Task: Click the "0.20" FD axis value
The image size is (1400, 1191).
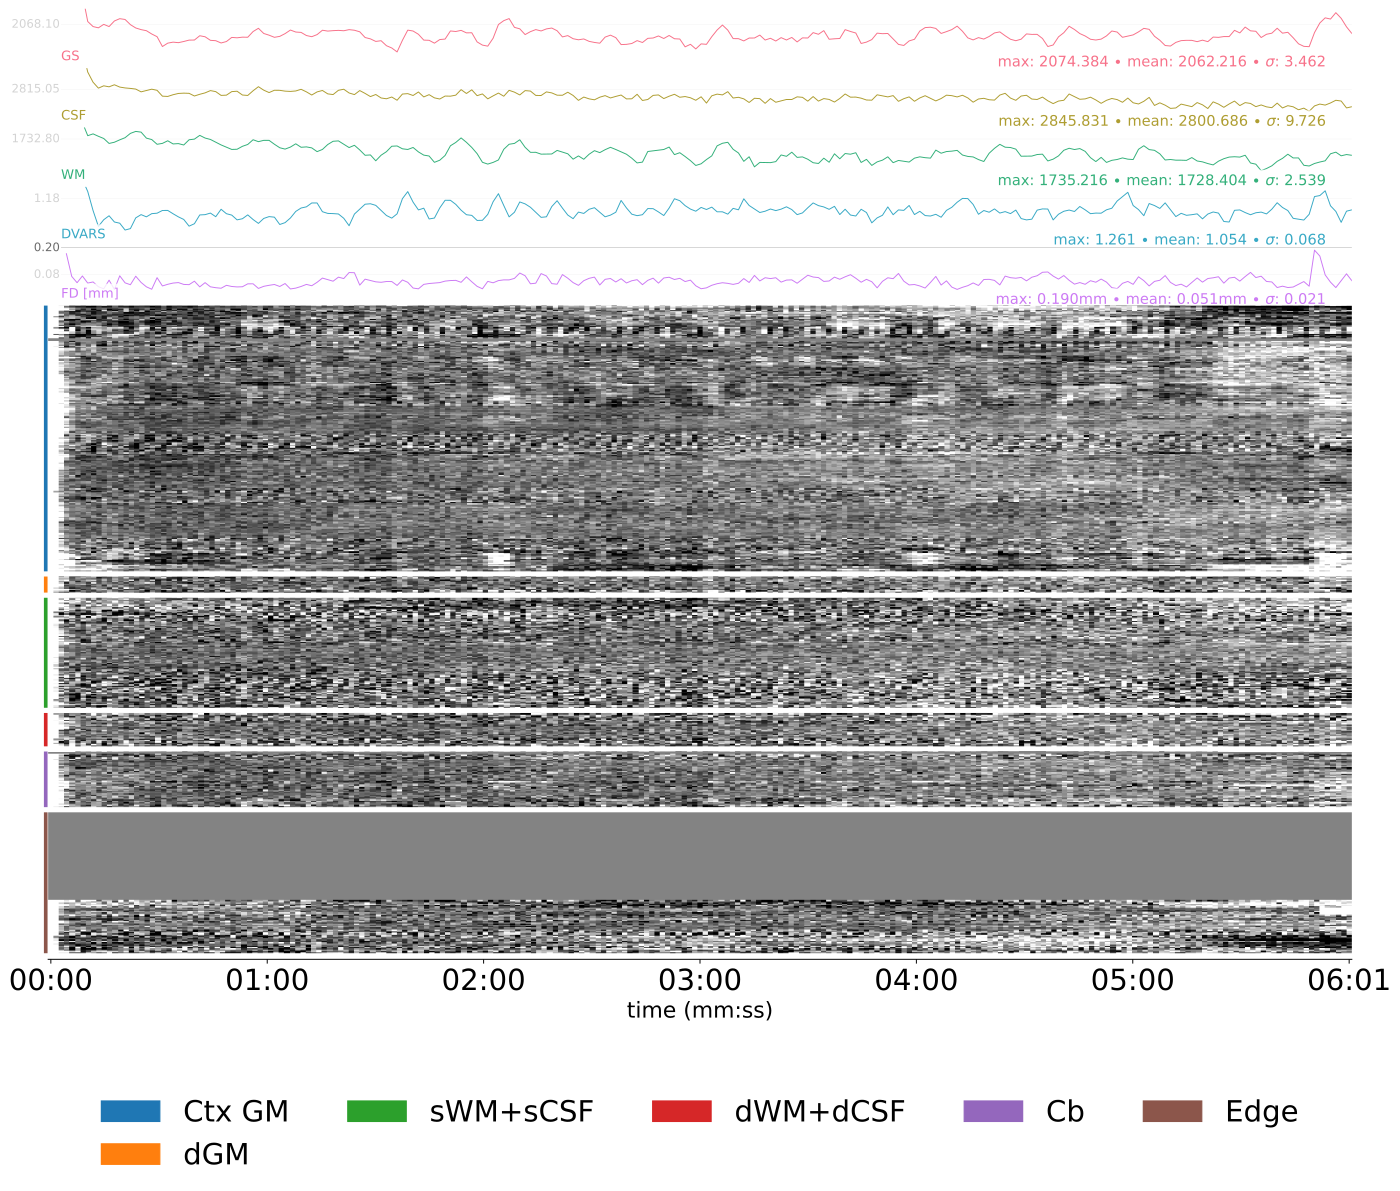Action: pyautogui.click(x=47, y=248)
